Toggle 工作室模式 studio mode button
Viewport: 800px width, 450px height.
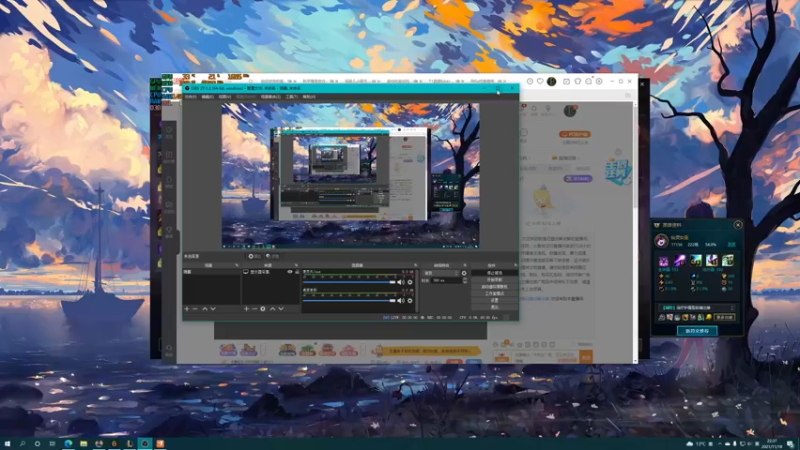click(x=494, y=293)
